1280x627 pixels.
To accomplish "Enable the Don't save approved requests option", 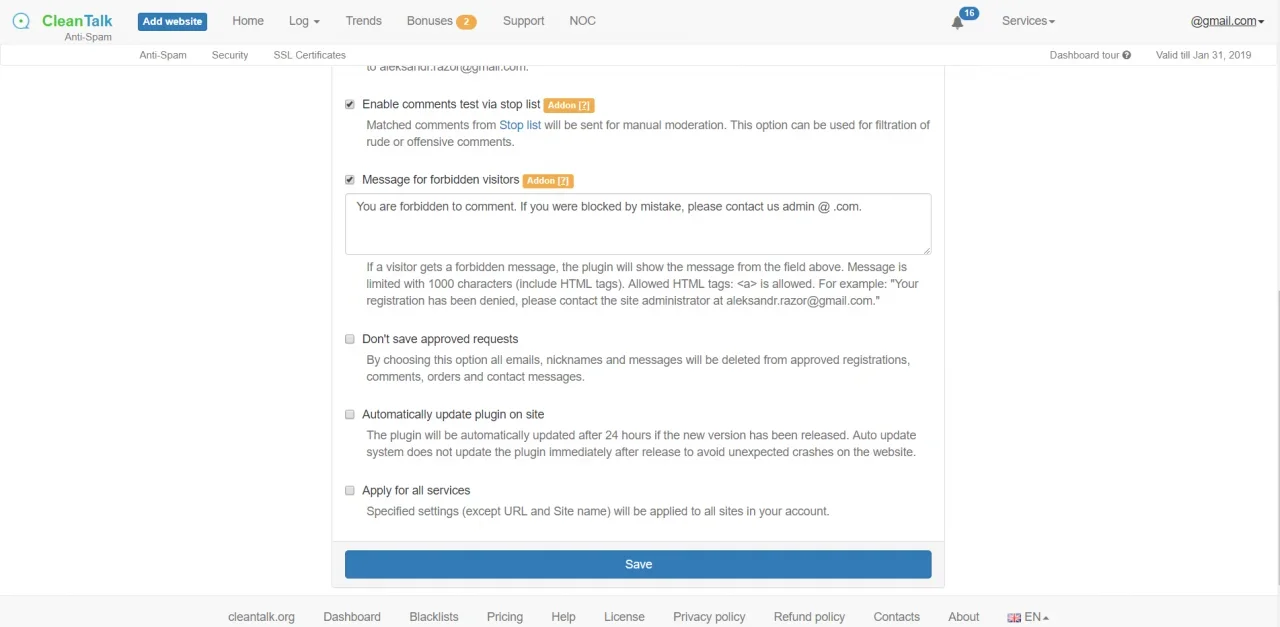I will point(349,339).
